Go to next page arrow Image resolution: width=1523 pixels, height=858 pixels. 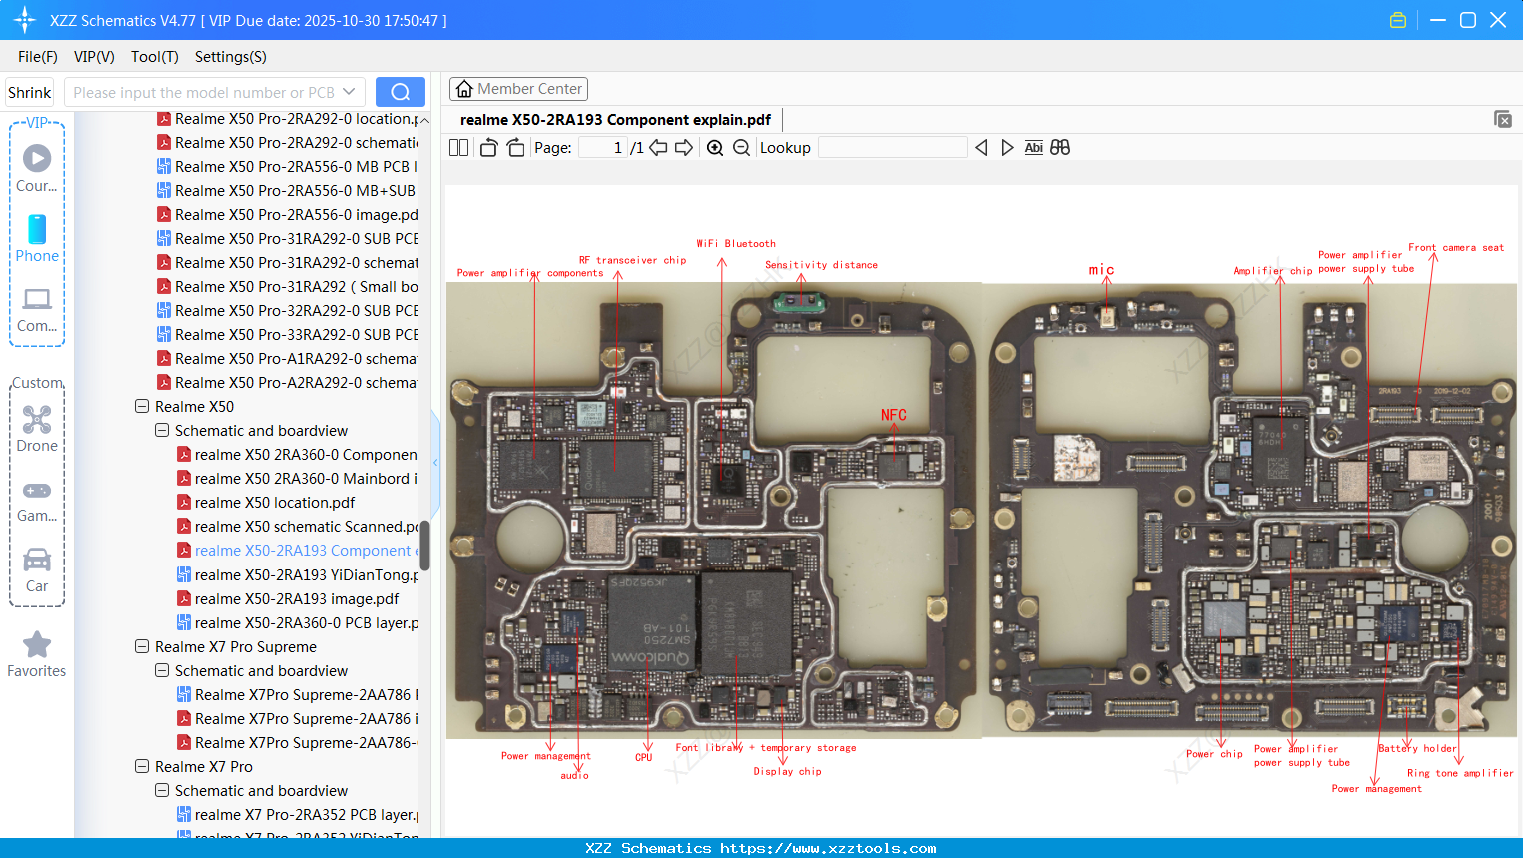point(684,148)
